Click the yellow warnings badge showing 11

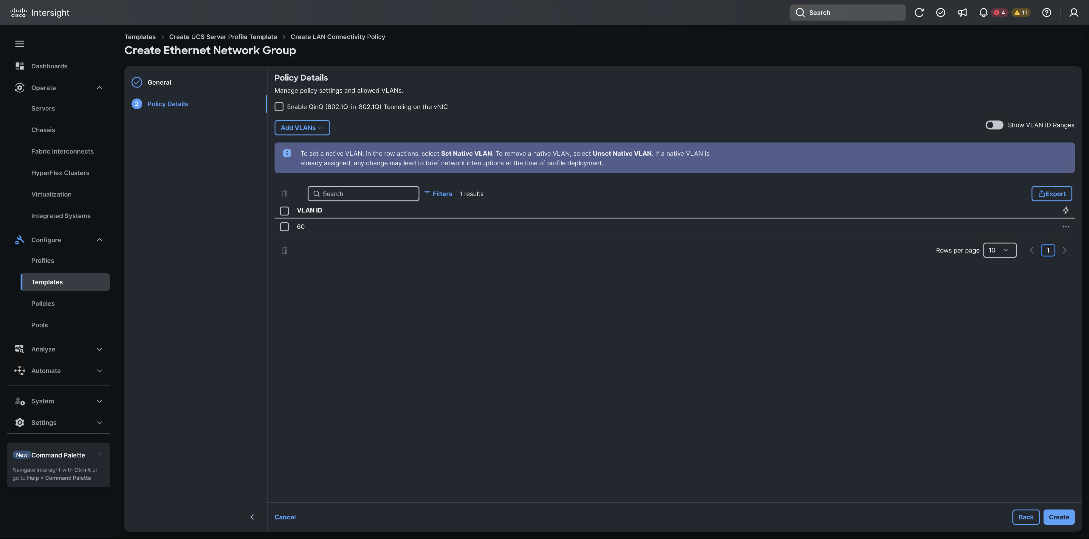(1021, 13)
